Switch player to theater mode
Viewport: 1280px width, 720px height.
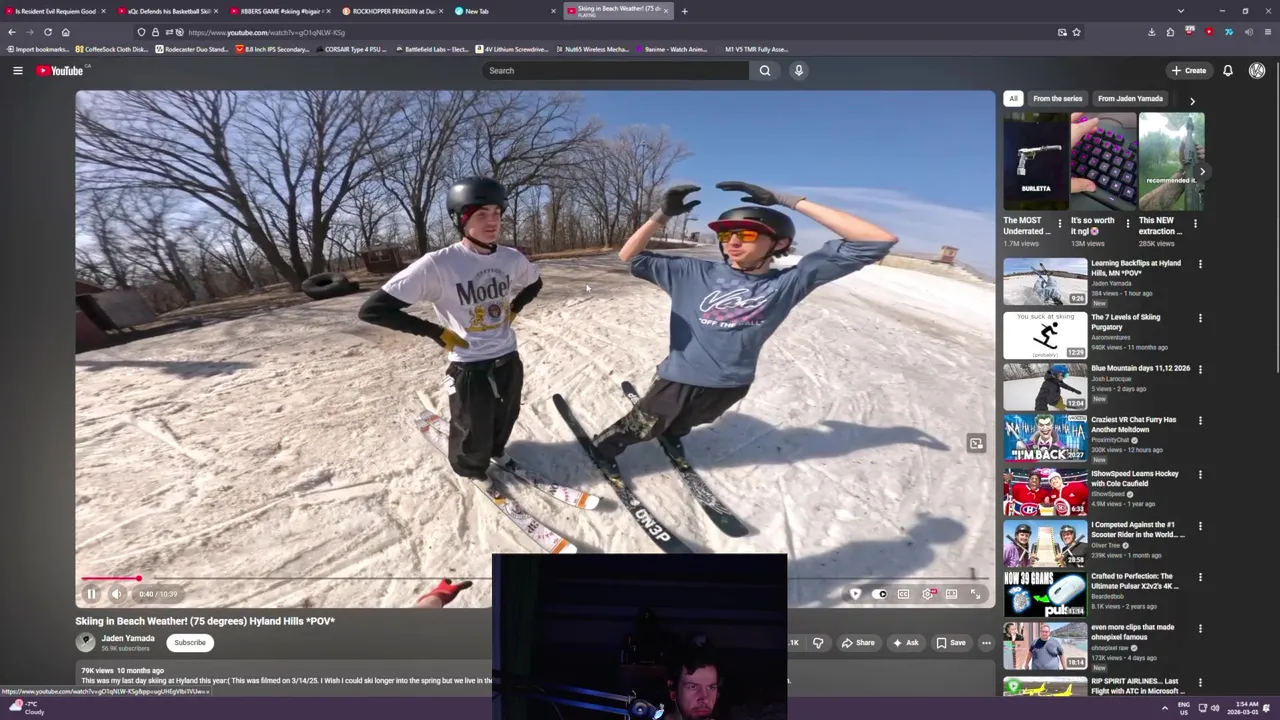(952, 594)
